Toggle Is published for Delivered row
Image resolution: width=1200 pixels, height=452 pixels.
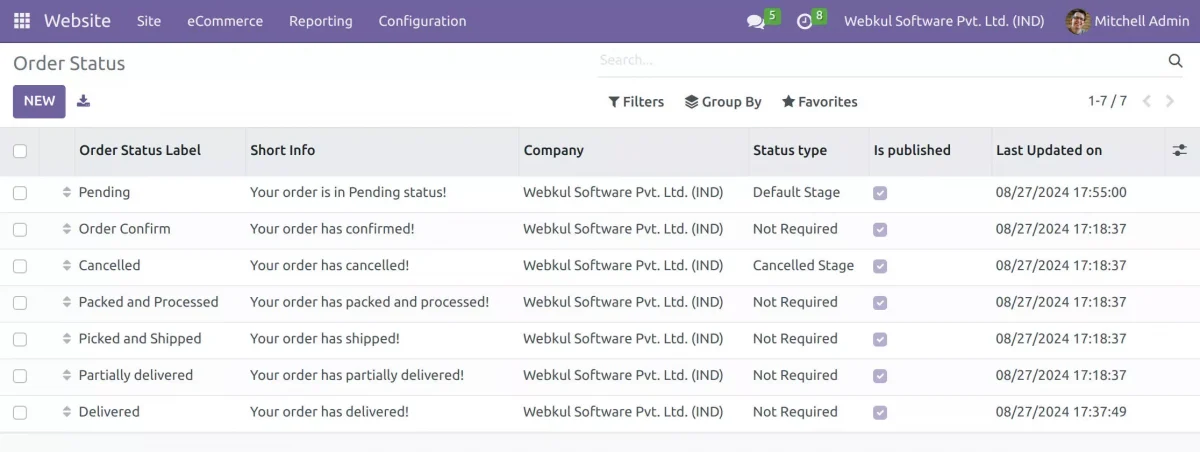[880, 412]
